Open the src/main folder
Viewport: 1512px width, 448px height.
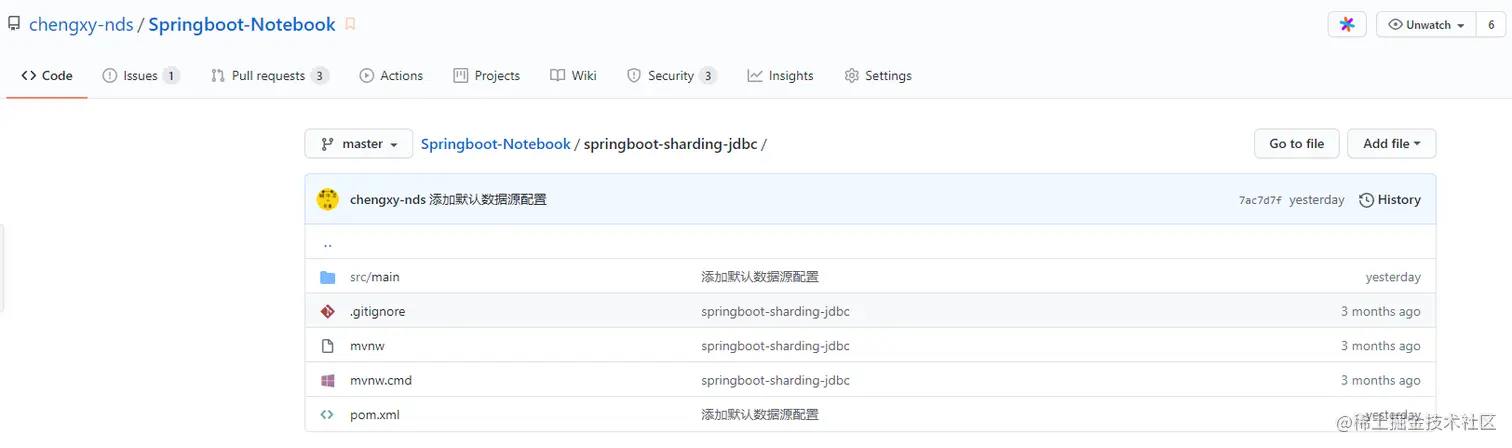375,277
